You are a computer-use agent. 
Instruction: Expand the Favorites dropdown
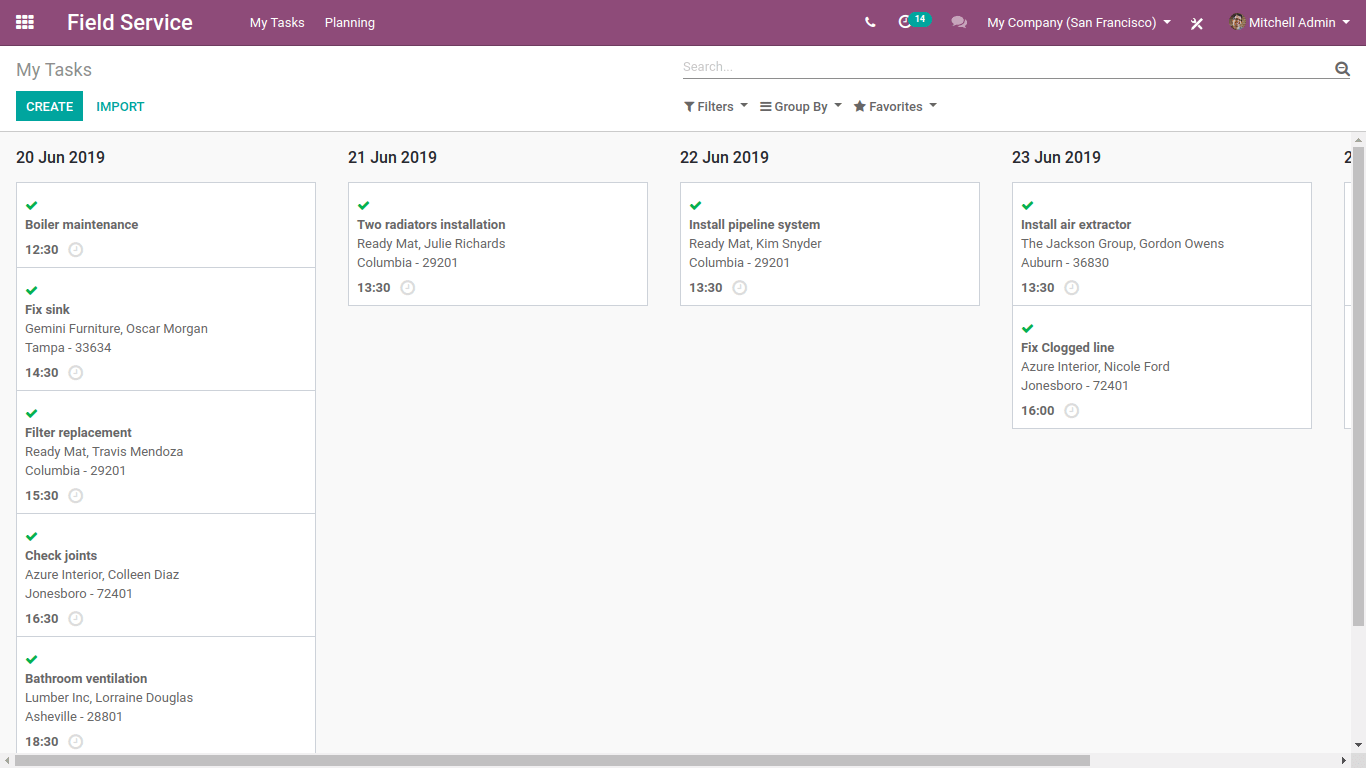point(895,107)
